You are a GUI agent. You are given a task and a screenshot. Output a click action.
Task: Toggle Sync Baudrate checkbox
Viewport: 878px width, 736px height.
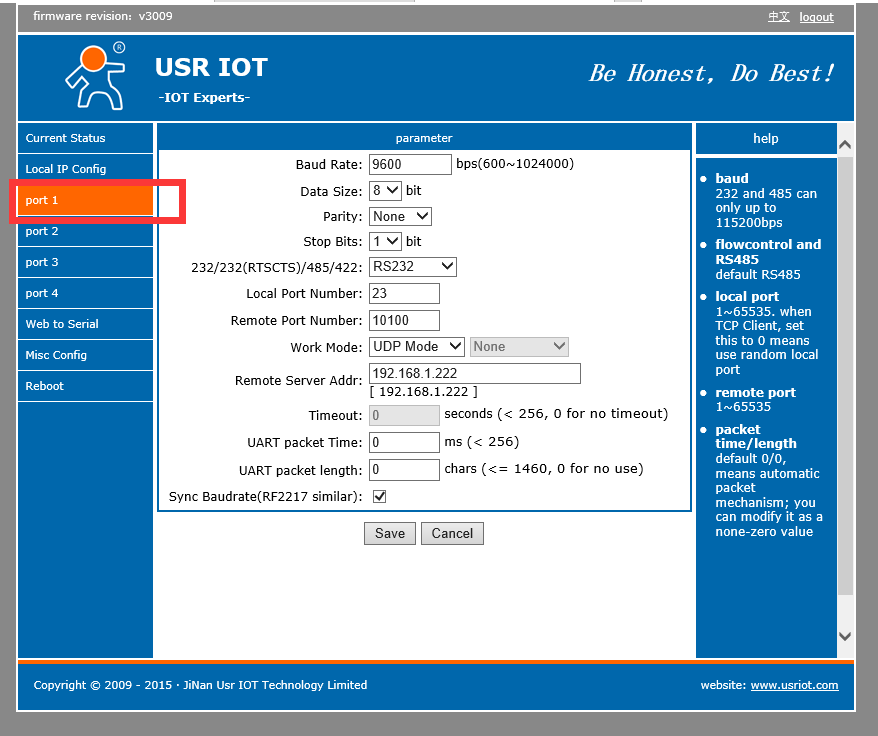(379, 497)
